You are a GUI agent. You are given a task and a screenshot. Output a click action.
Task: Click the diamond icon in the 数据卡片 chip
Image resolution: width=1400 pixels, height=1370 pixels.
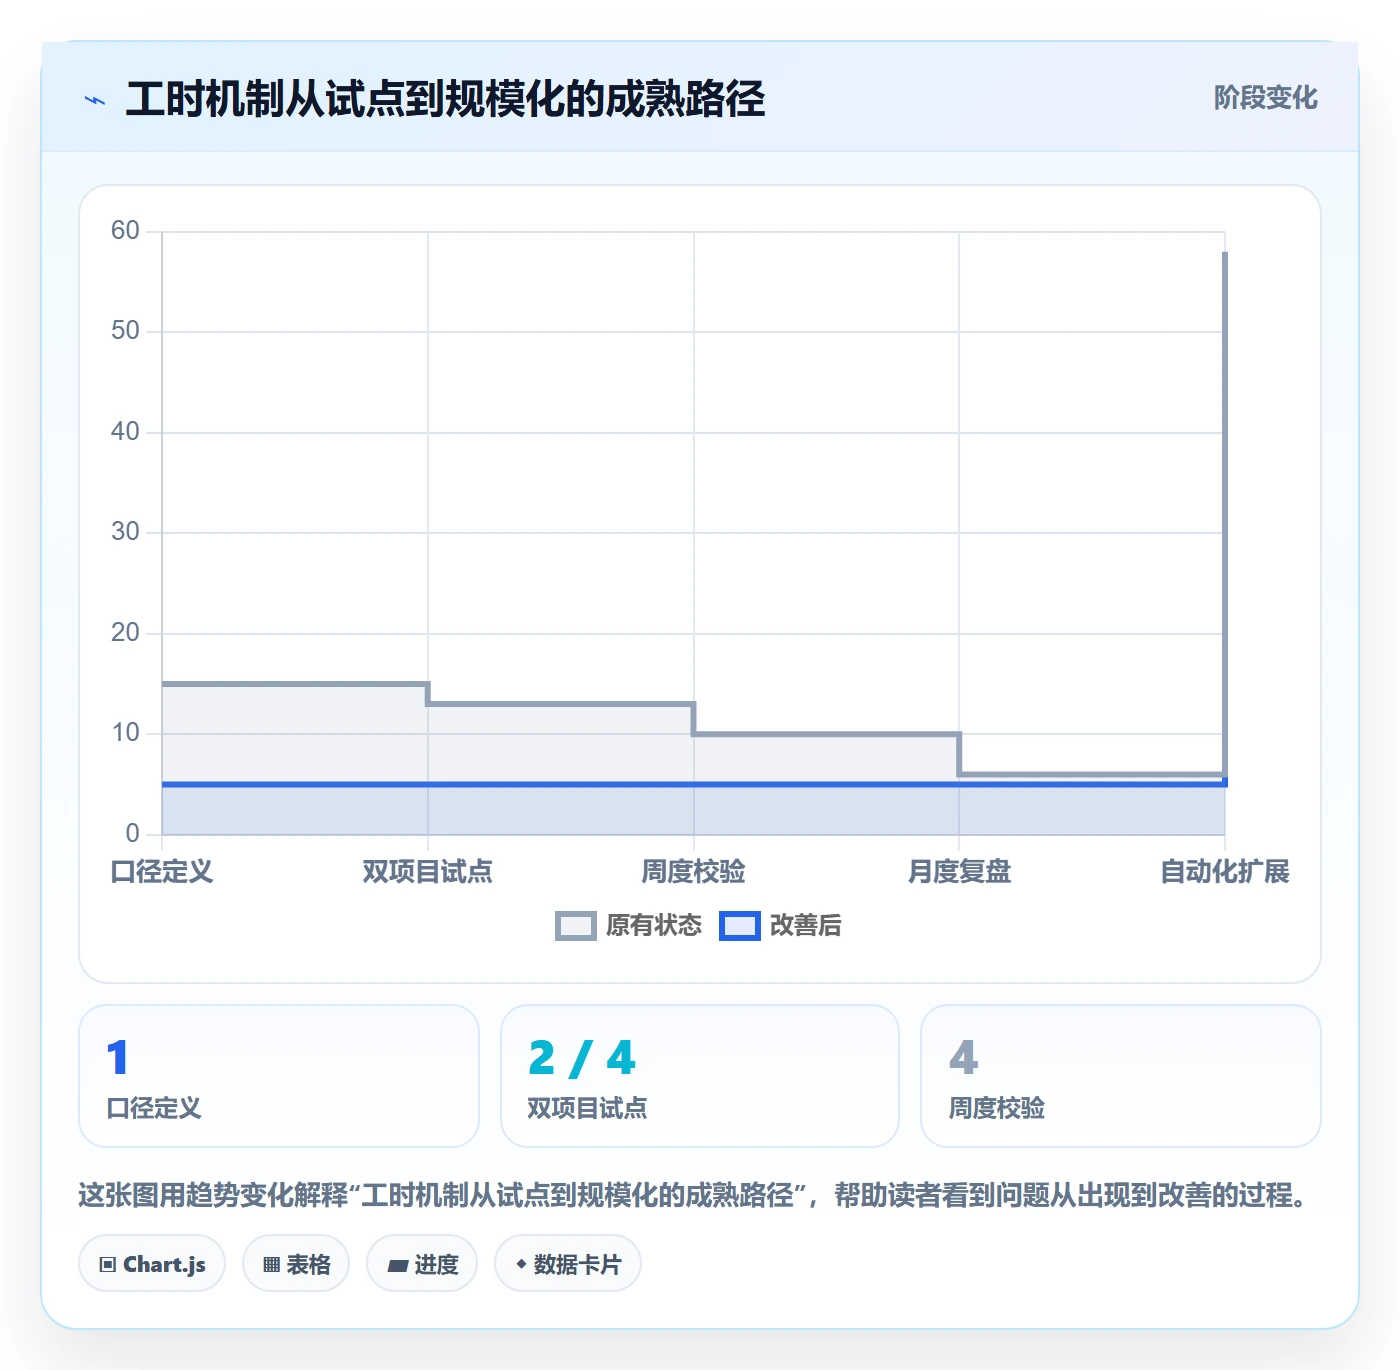521,1264
